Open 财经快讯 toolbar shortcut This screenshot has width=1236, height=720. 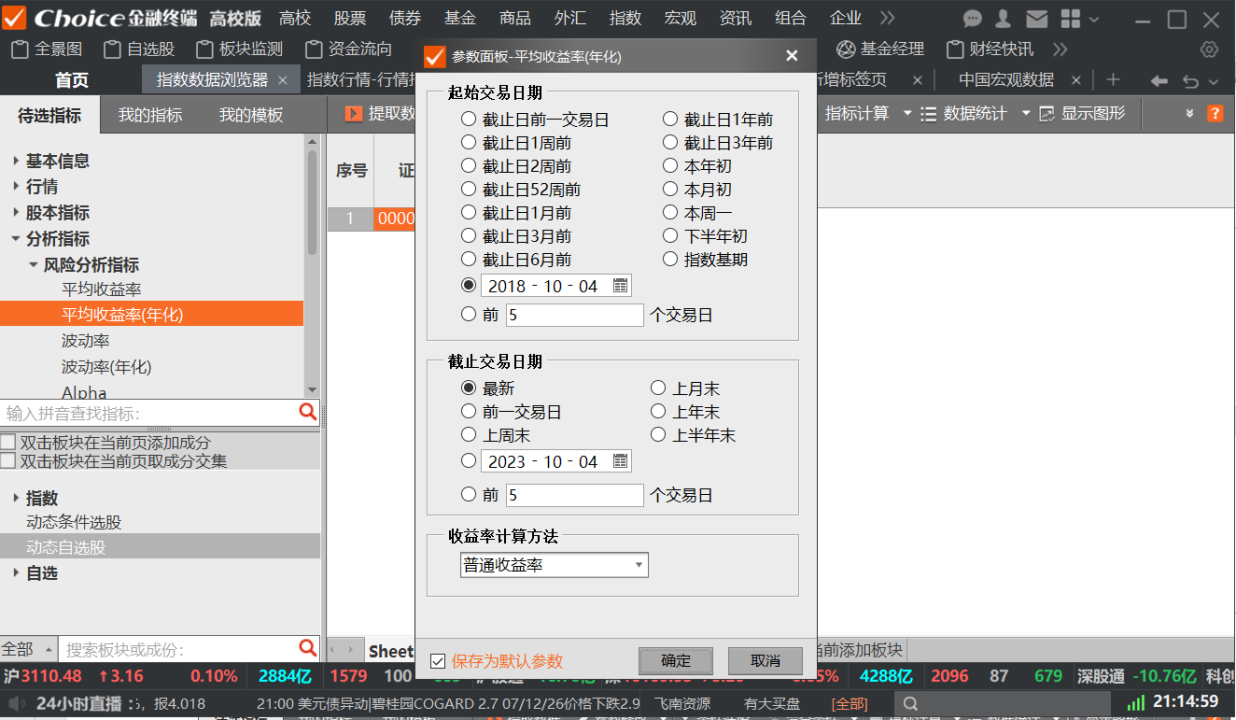[990, 49]
